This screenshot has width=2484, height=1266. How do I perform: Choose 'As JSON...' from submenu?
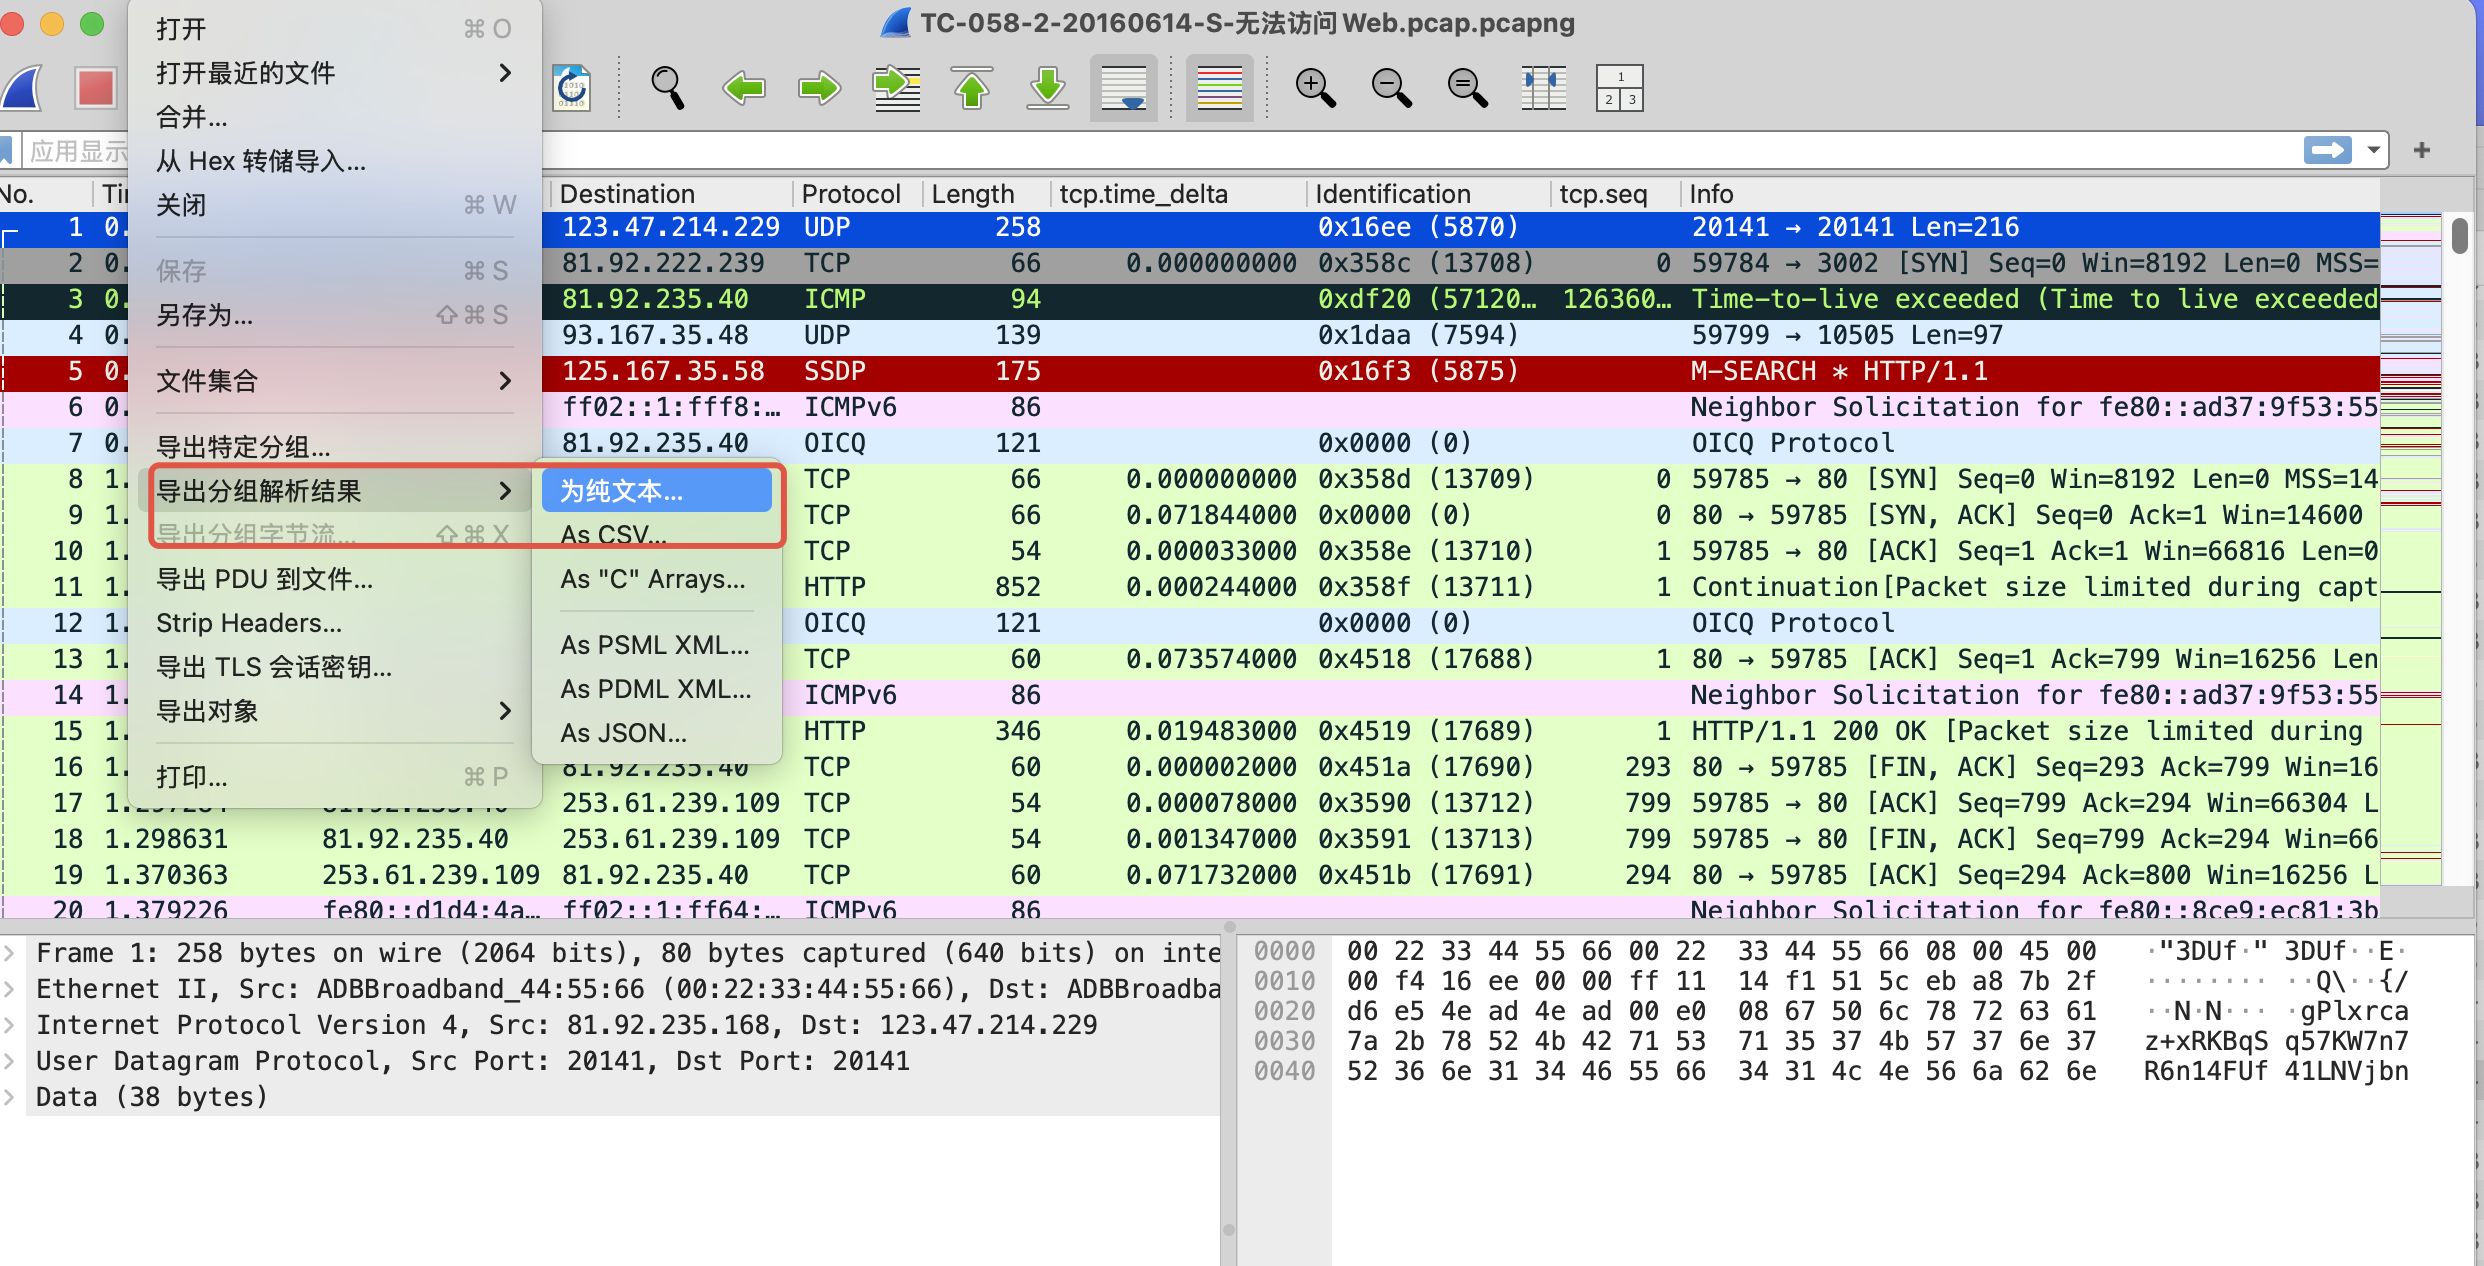(623, 733)
